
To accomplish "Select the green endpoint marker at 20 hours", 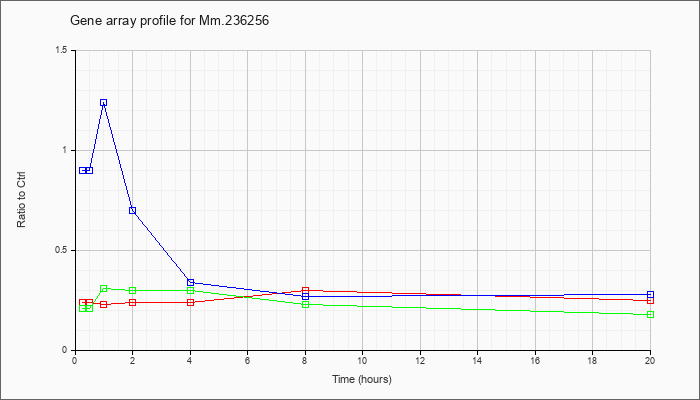I will (x=650, y=314).
